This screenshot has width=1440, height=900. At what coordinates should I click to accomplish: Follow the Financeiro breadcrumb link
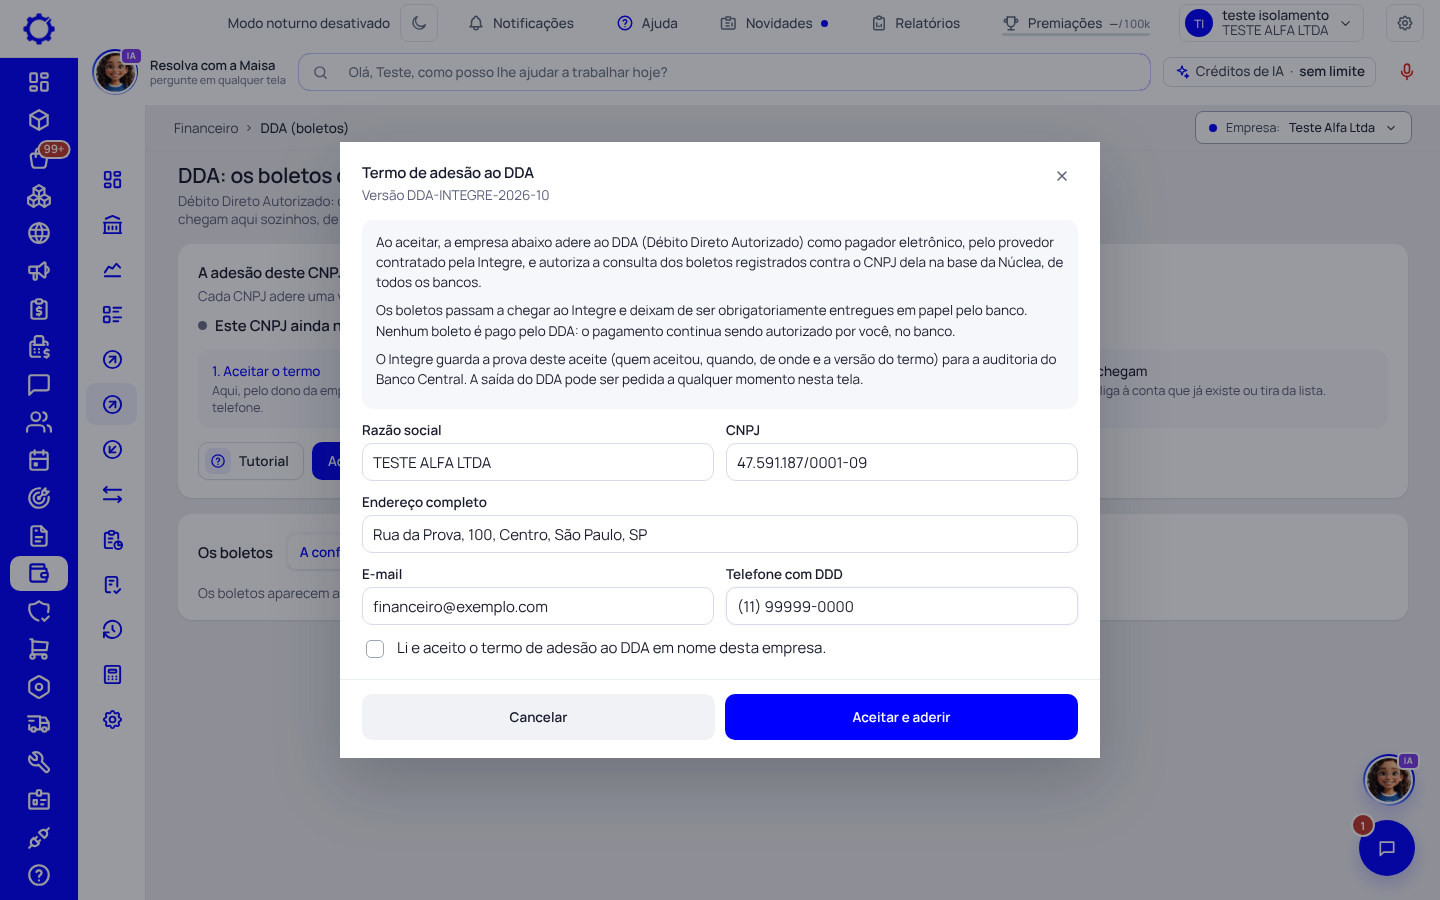pos(206,128)
